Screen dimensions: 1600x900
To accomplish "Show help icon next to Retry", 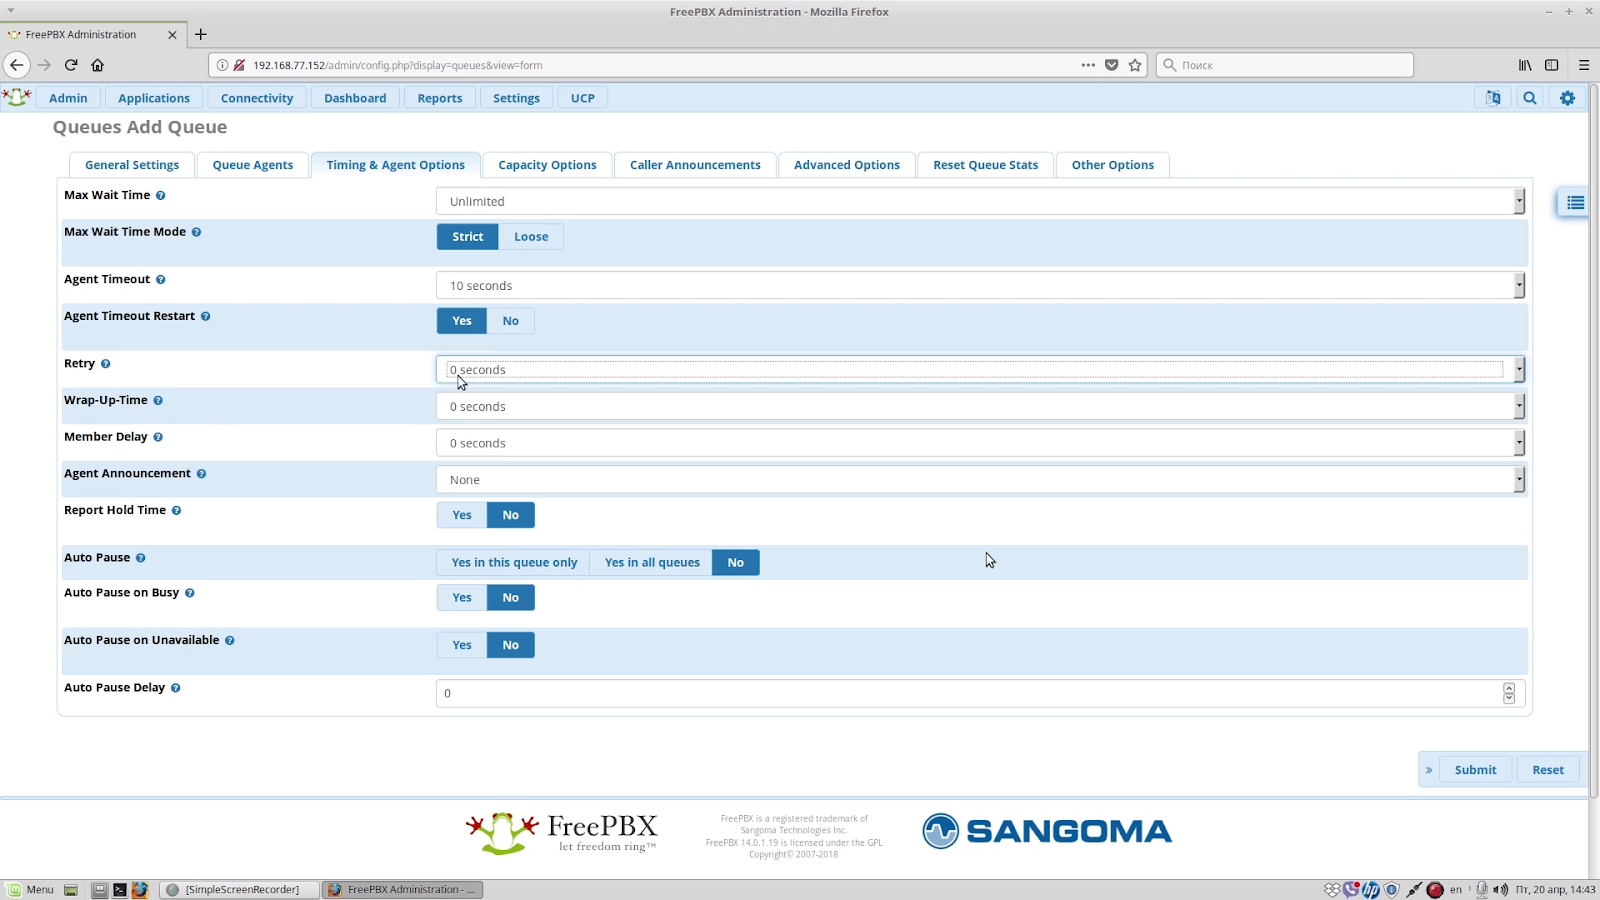I will (x=105, y=364).
